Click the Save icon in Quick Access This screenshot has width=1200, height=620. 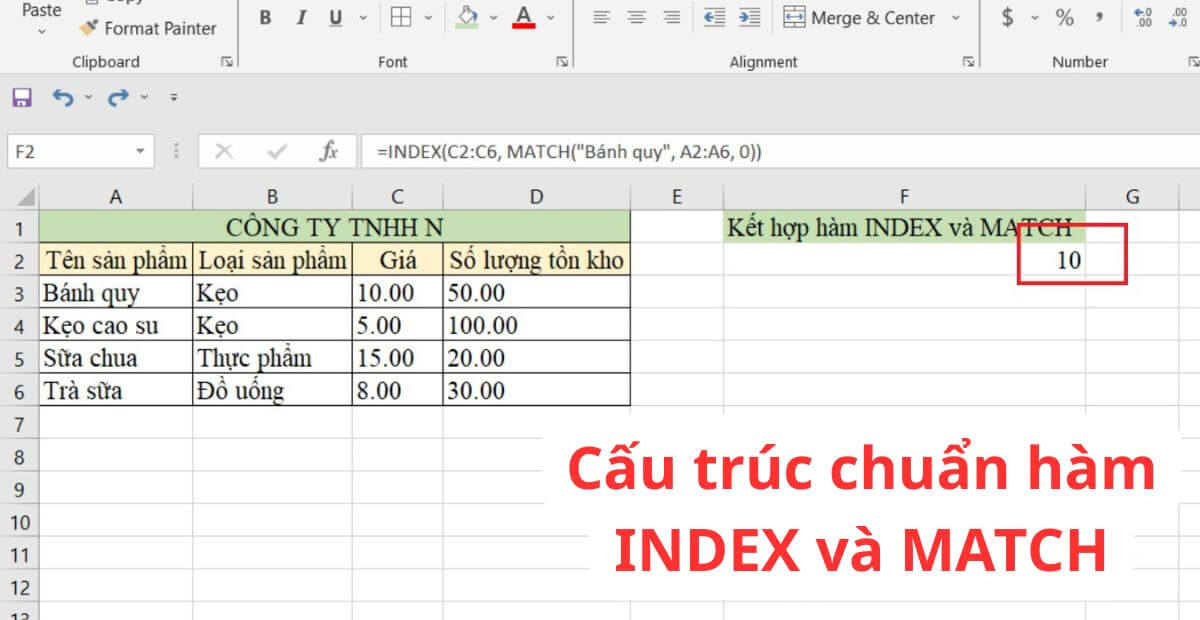point(22,97)
